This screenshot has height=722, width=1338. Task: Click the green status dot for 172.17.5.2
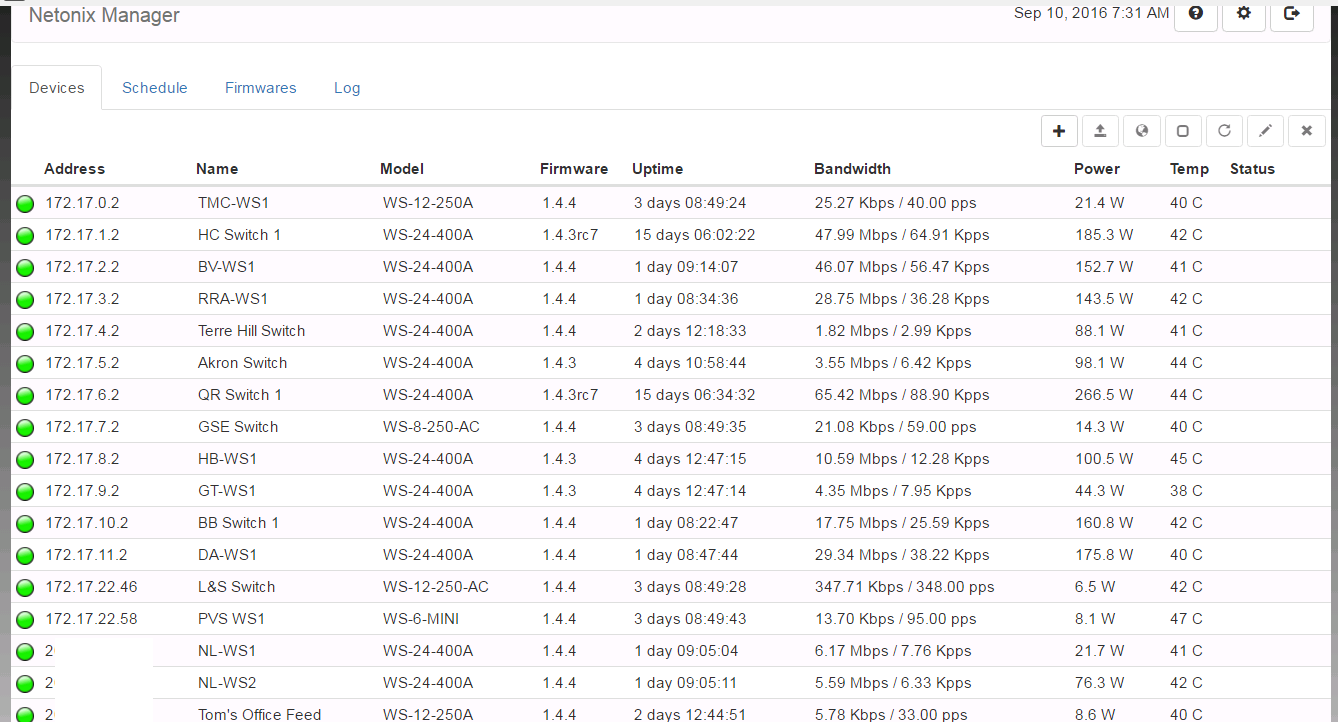click(x=26, y=364)
